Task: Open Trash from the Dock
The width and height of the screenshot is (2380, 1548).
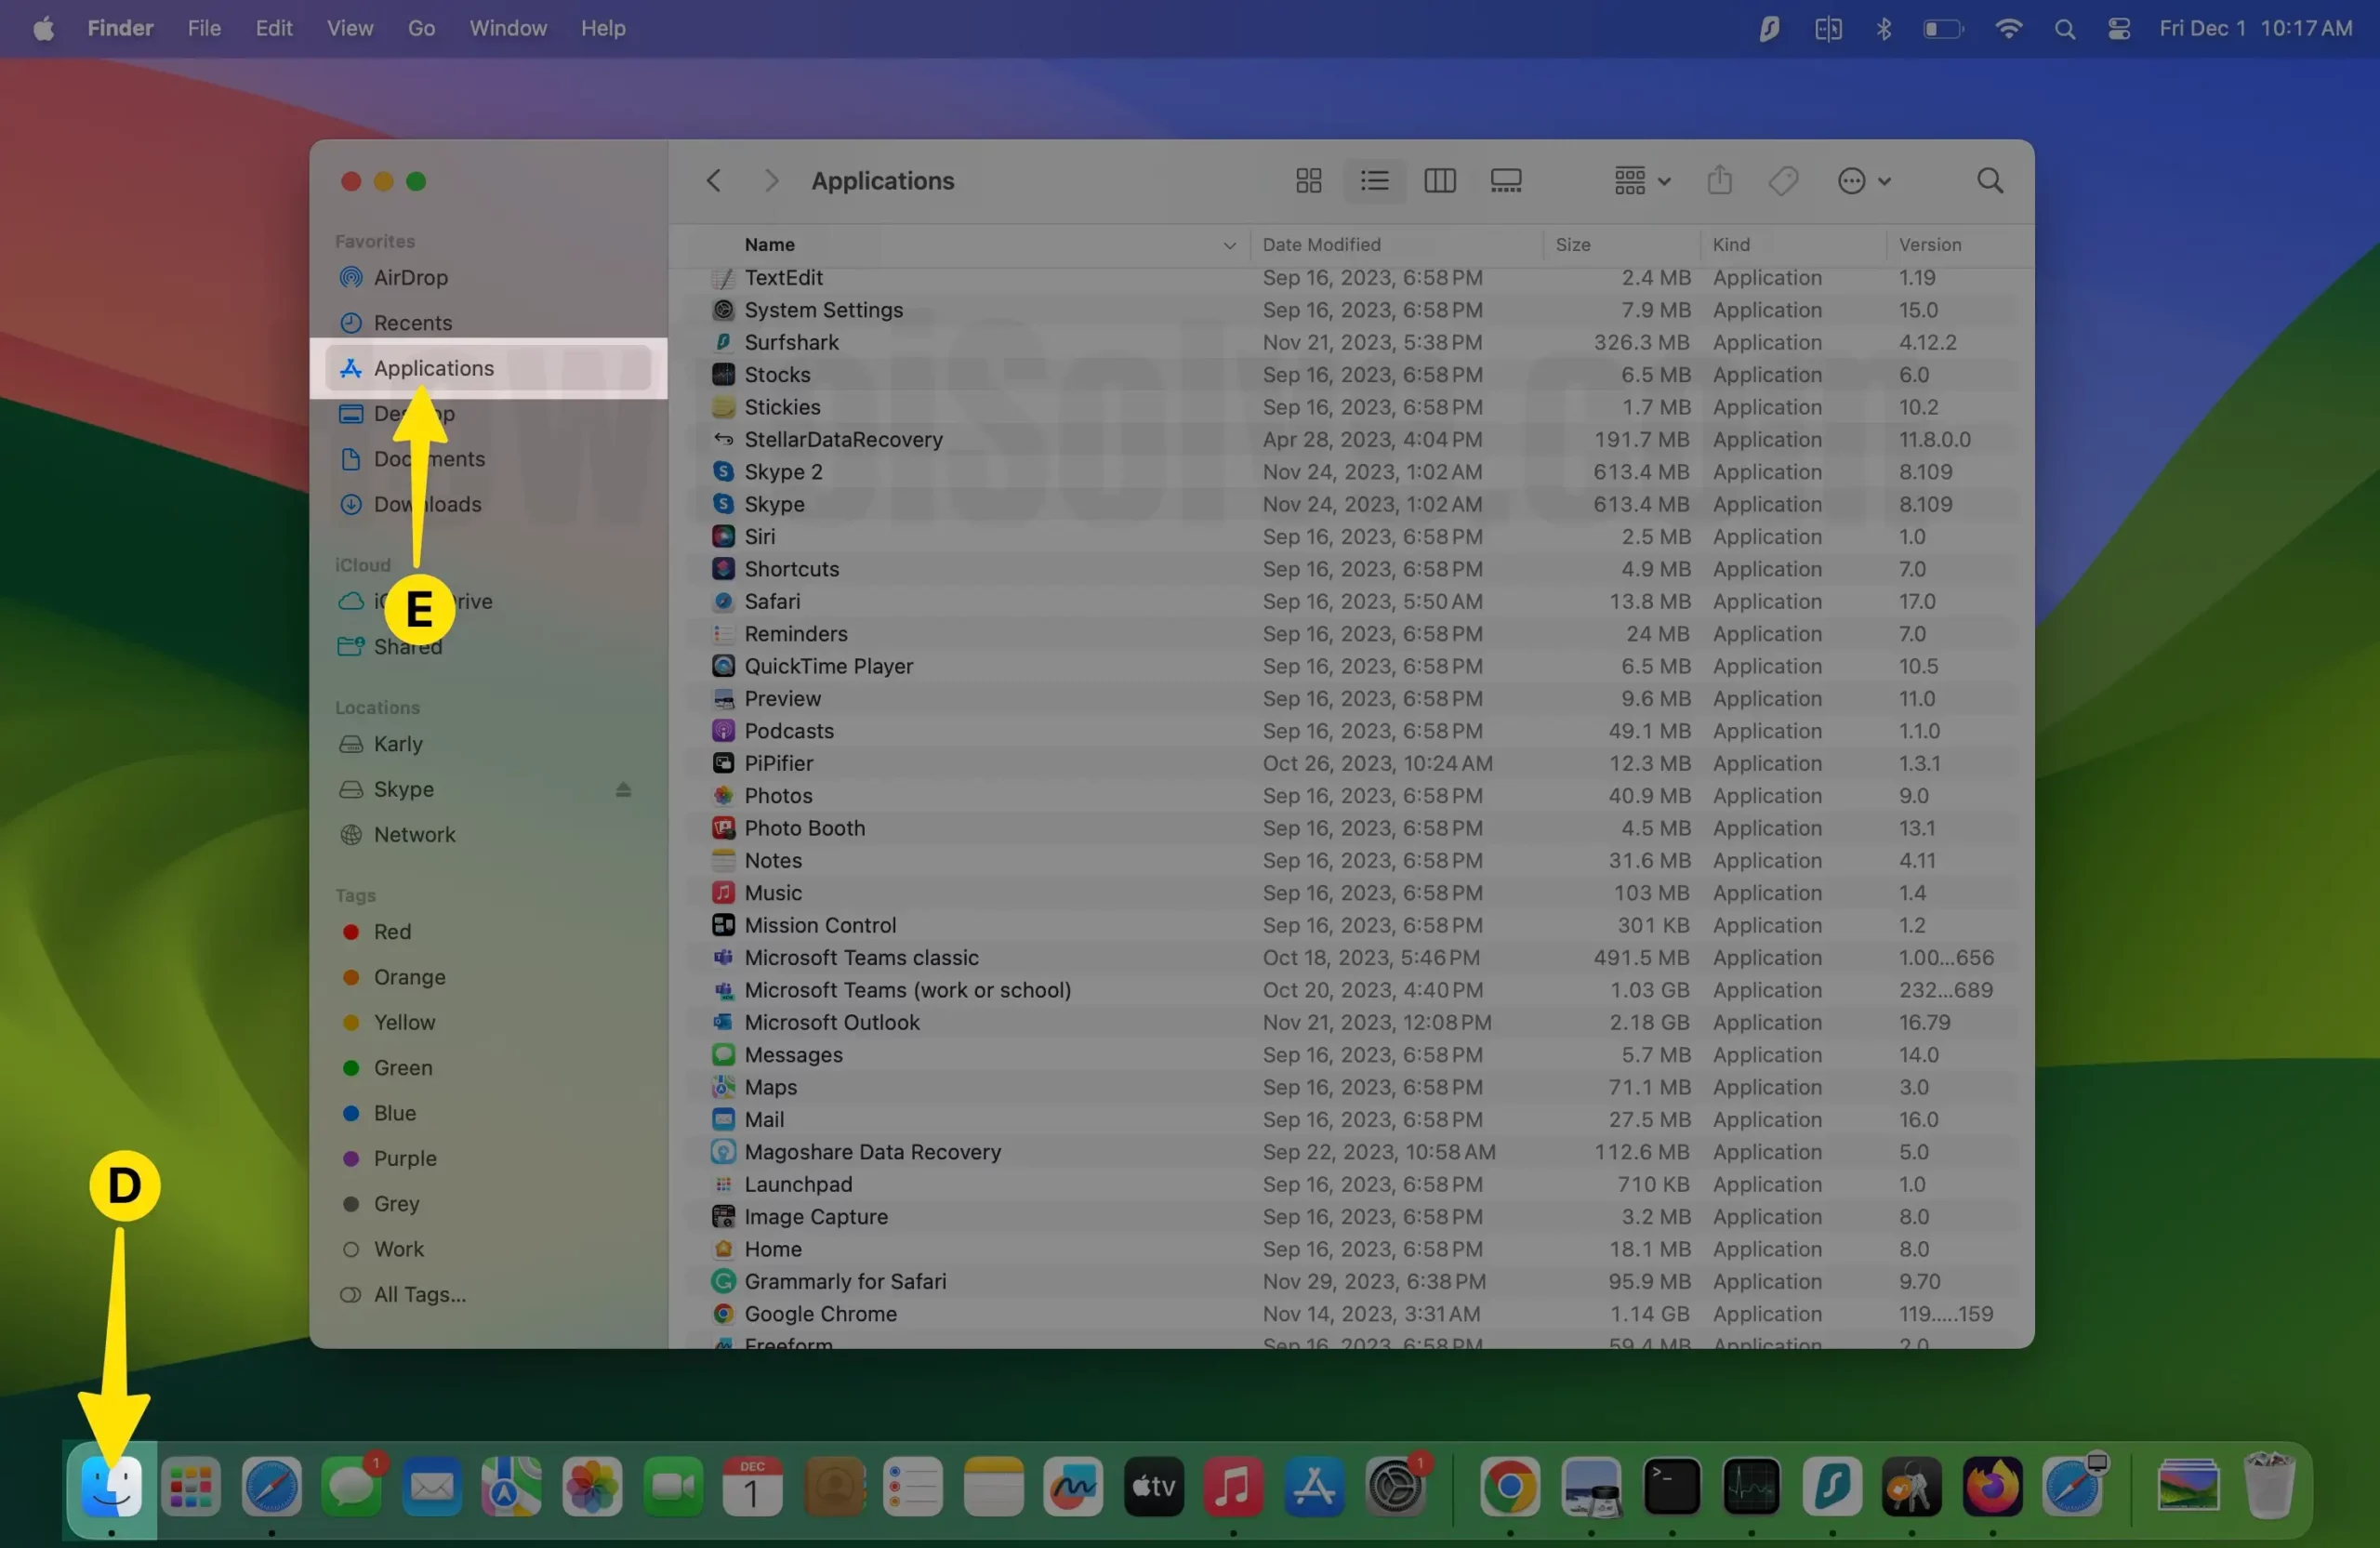Action: 2269,1486
